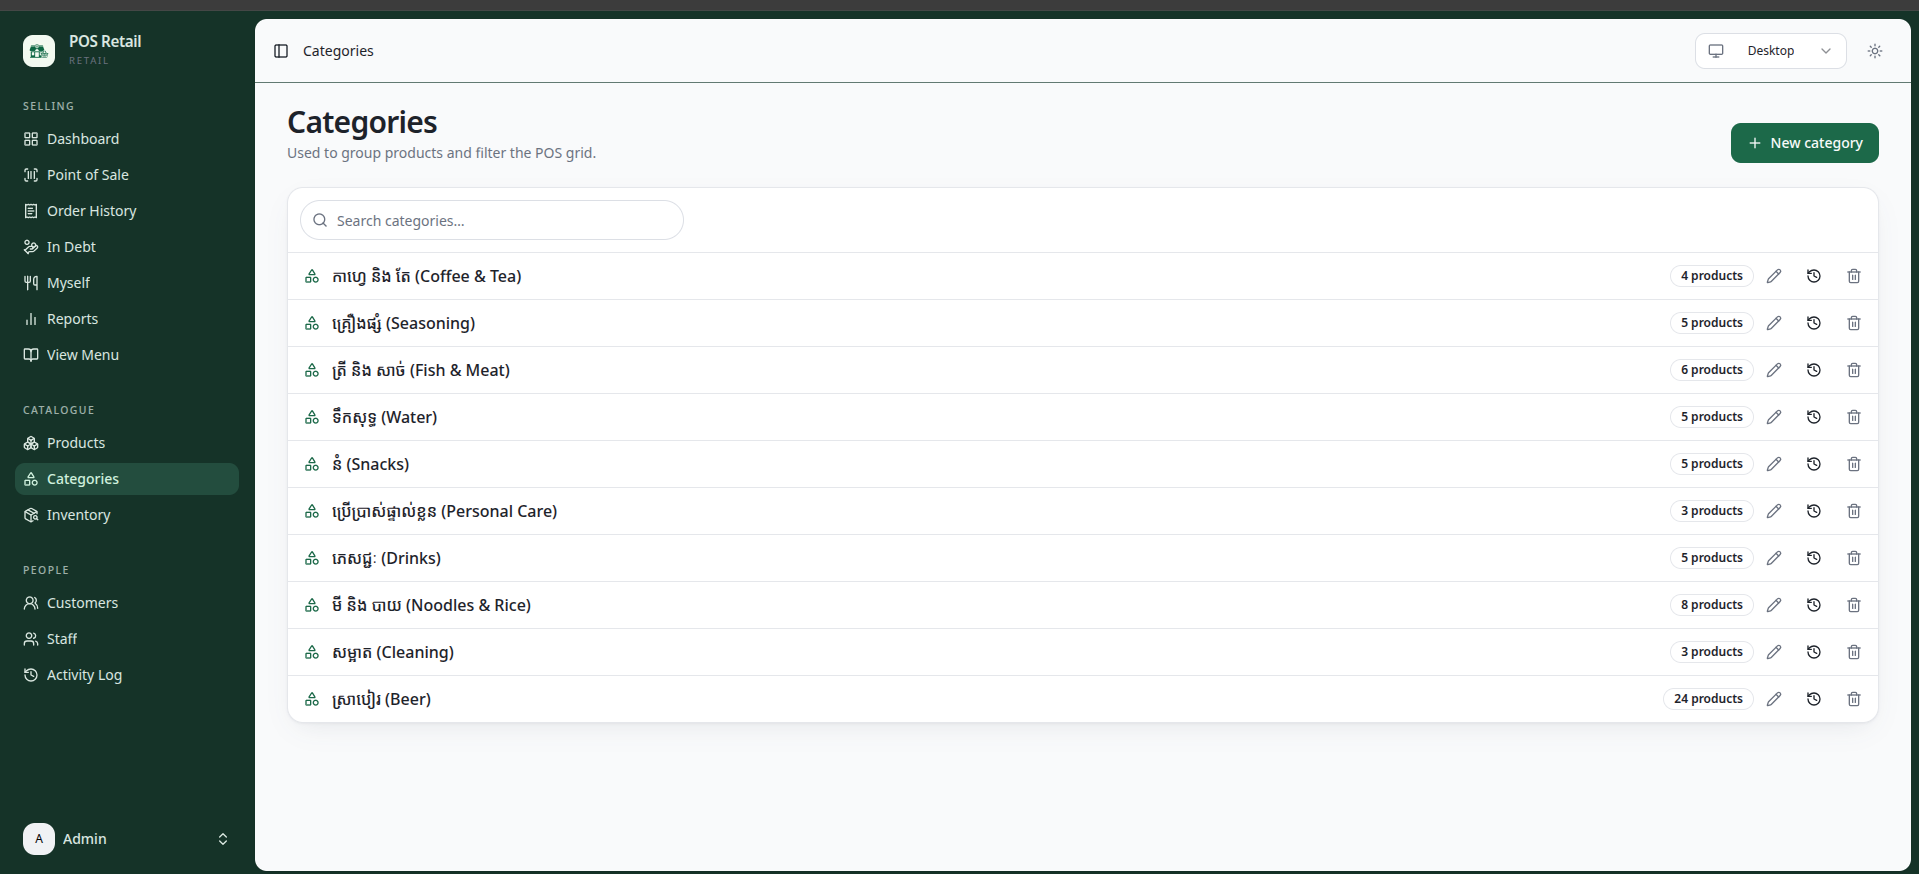1919x874 pixels.
Task: Expand the Admin account menu
Action: coord(127,839)
